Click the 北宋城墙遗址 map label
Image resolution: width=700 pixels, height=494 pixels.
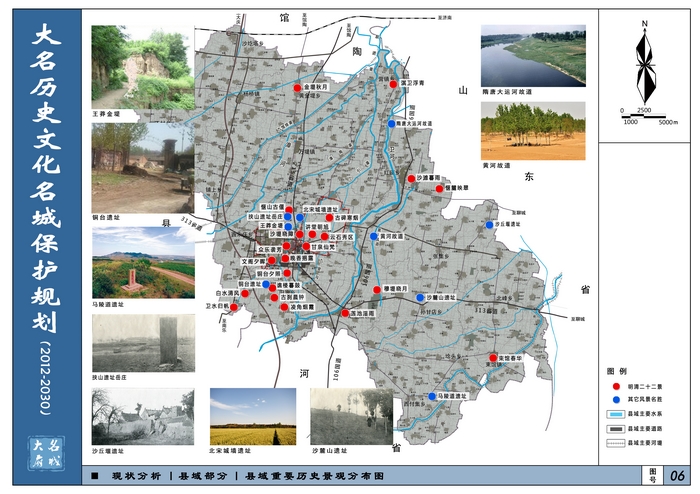pyautogui.click(x=321, y=209)
